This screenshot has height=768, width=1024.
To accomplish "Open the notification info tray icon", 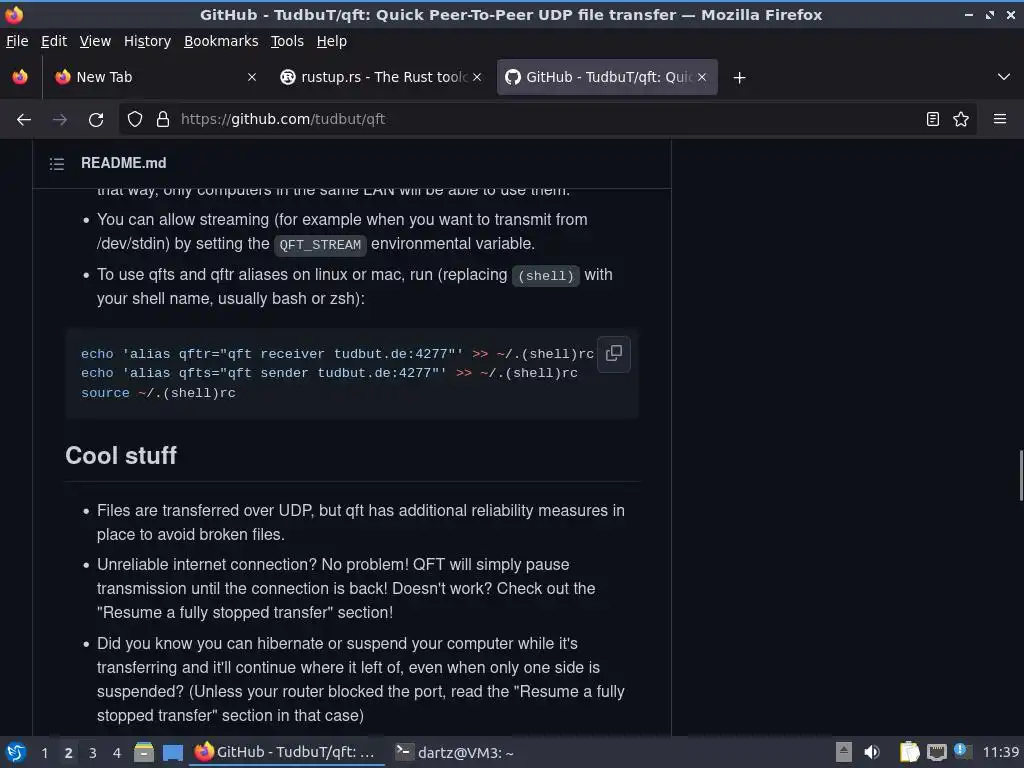I will click(962, 751).
